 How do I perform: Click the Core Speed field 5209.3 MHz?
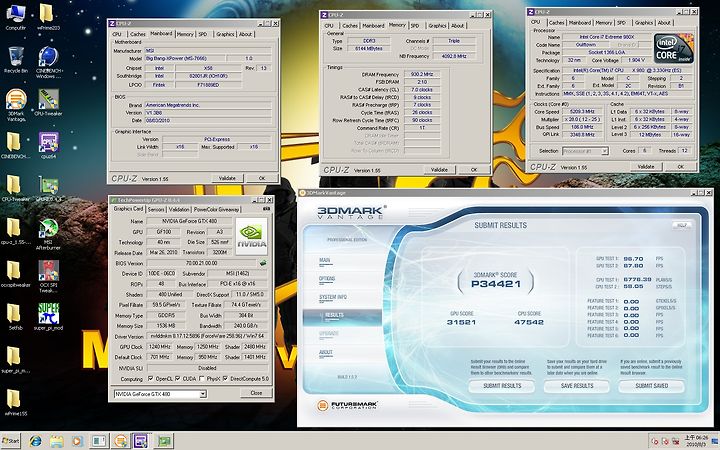(582, 112)
